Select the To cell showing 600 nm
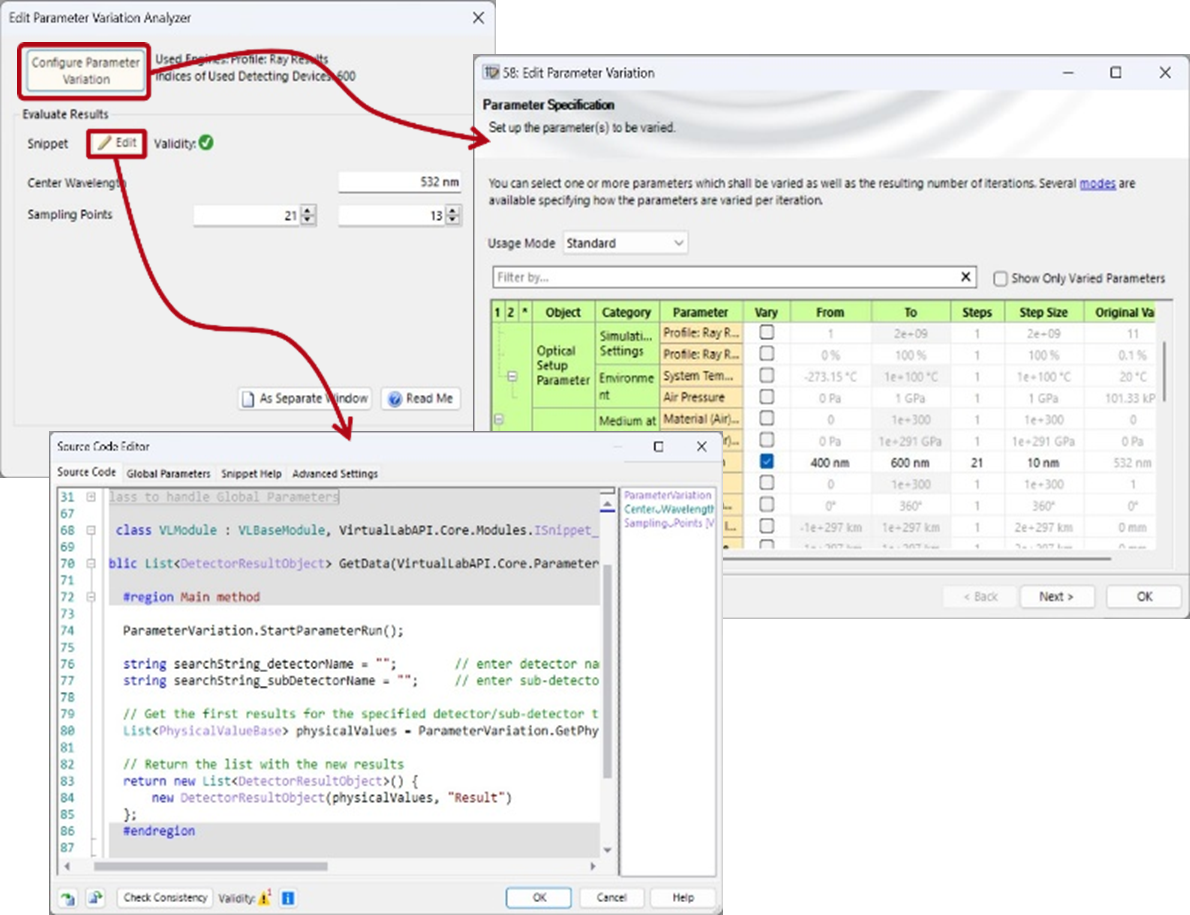The image size is (1190, 915). coord(910,462)
